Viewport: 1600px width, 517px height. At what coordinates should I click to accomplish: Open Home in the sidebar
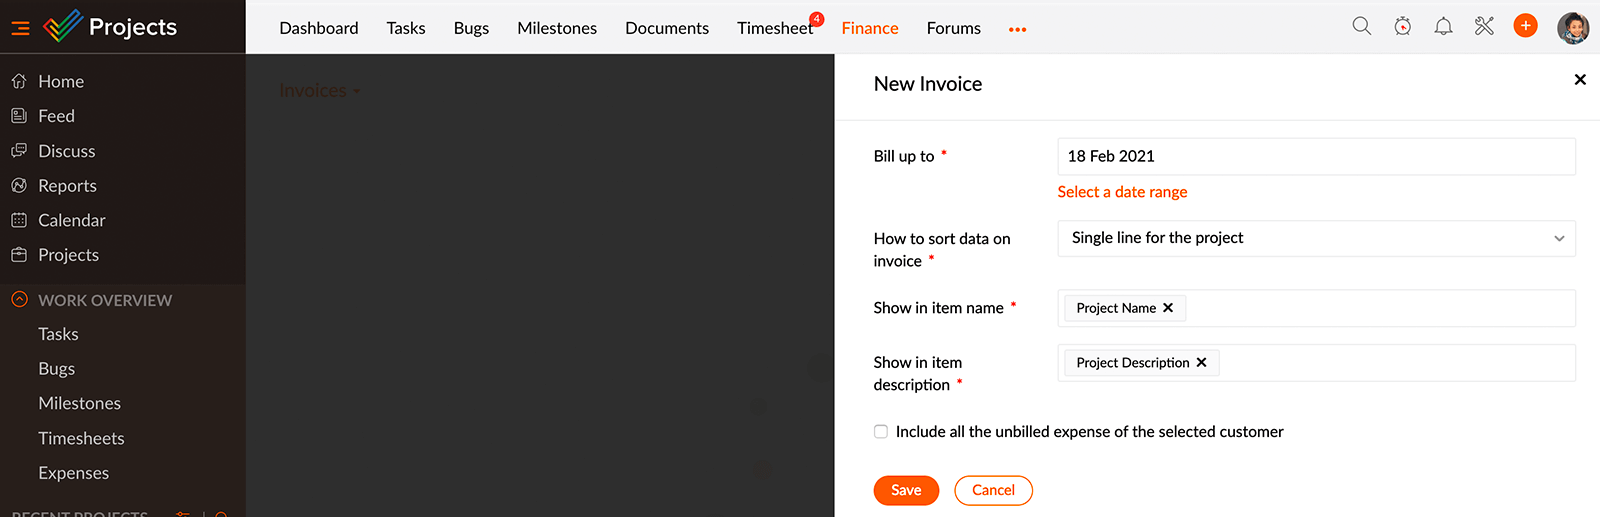[61, 81]
